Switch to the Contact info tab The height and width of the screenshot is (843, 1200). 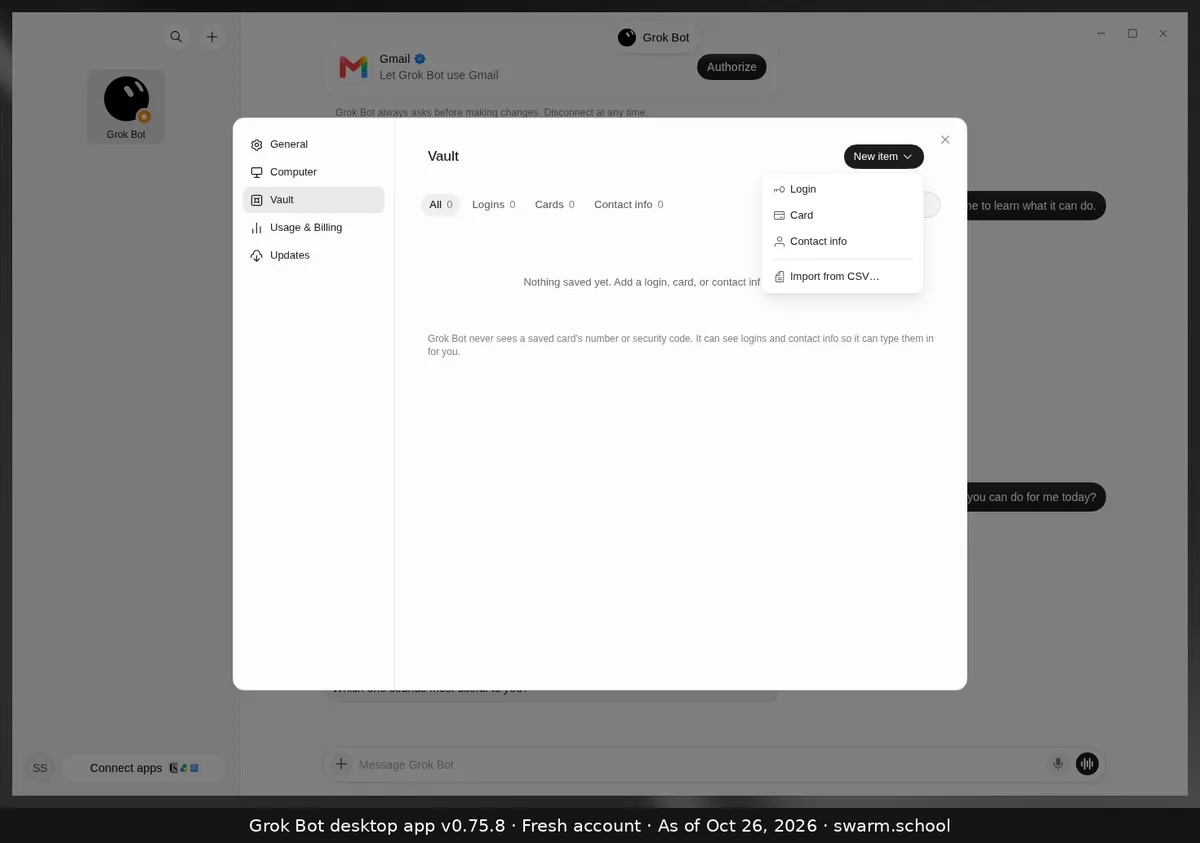[628, 205]
